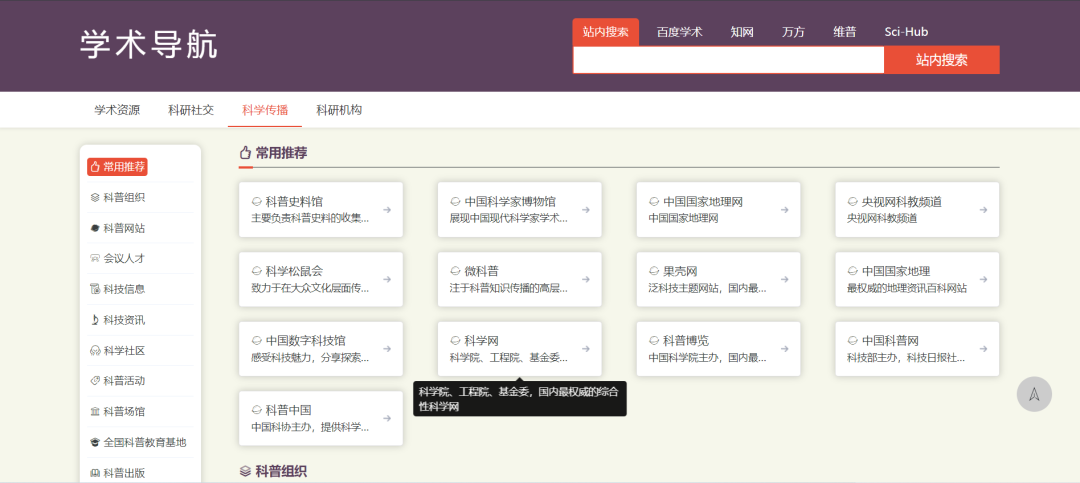Click arrow icon on 科普史料馆 card

387,209
